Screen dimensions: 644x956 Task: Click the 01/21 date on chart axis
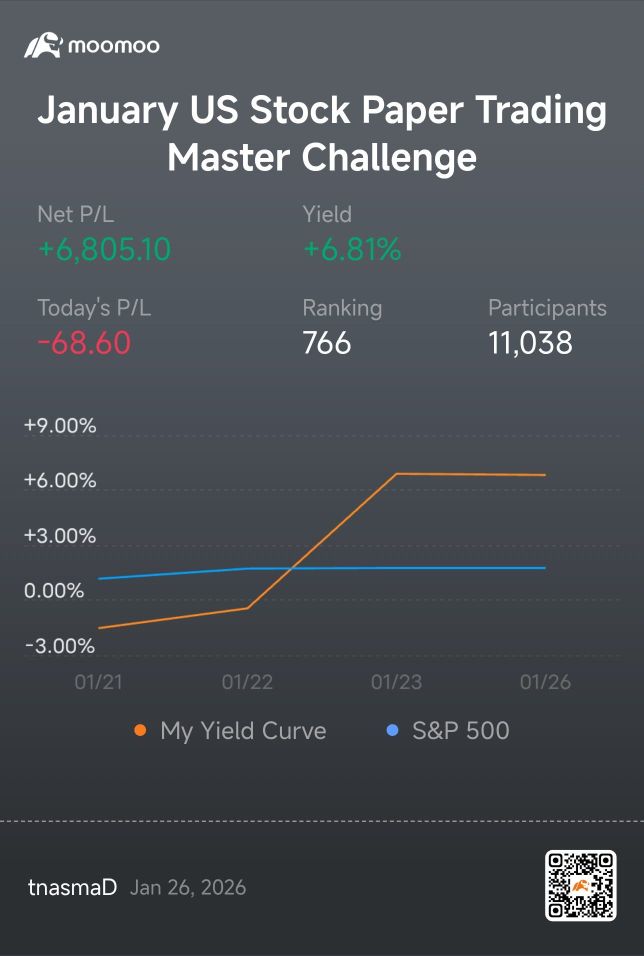98,682
